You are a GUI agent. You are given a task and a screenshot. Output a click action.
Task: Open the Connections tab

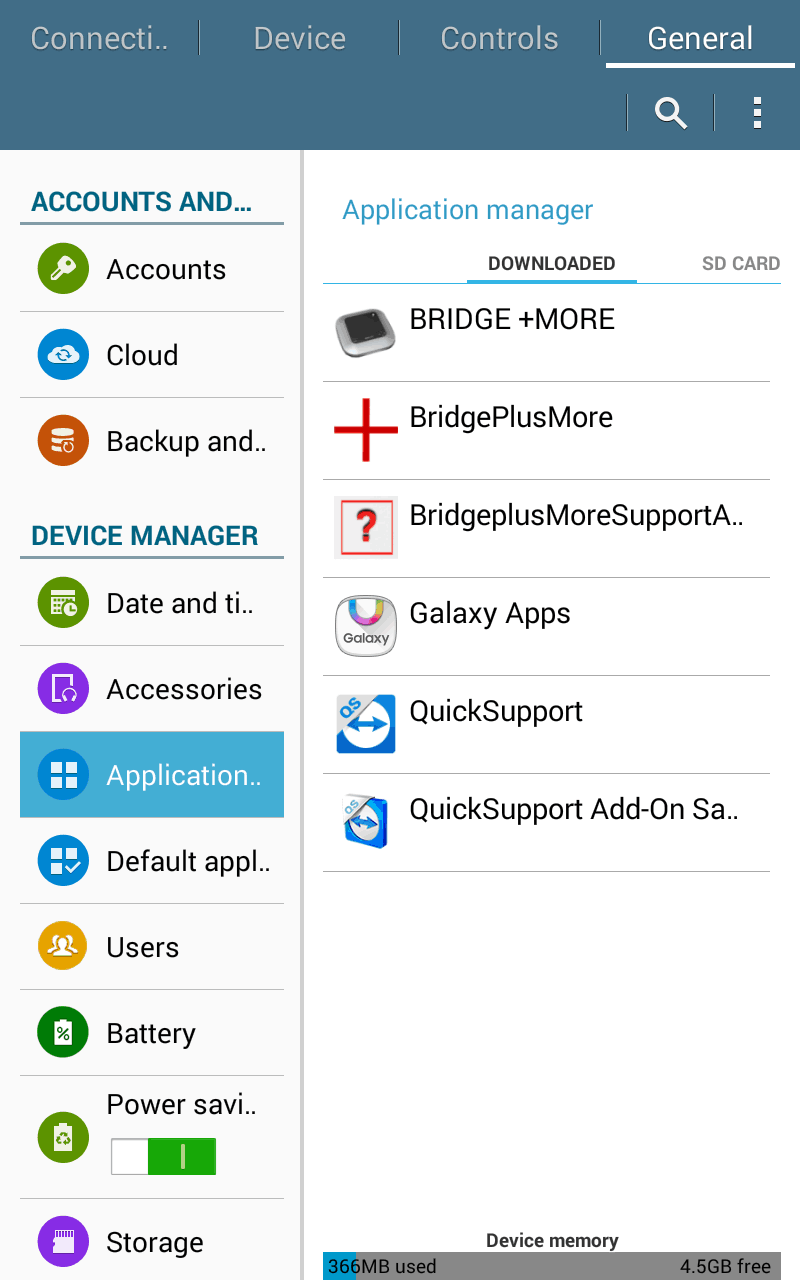pos(98,38)
